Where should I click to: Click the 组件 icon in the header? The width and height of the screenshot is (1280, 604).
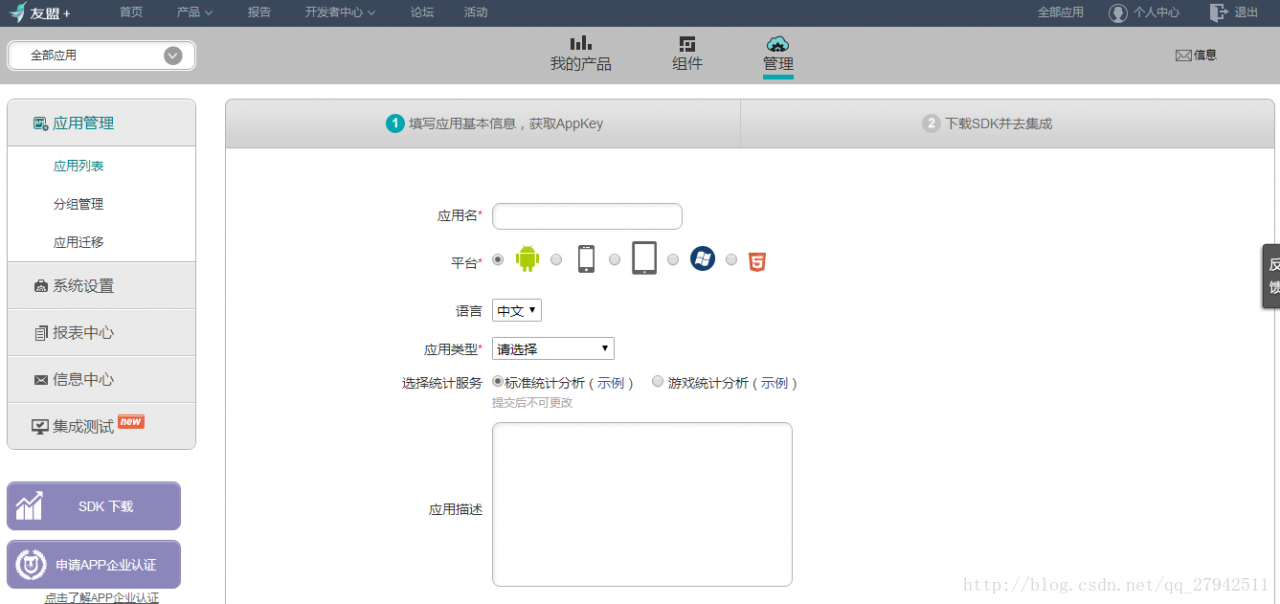(x=687, y=55)
